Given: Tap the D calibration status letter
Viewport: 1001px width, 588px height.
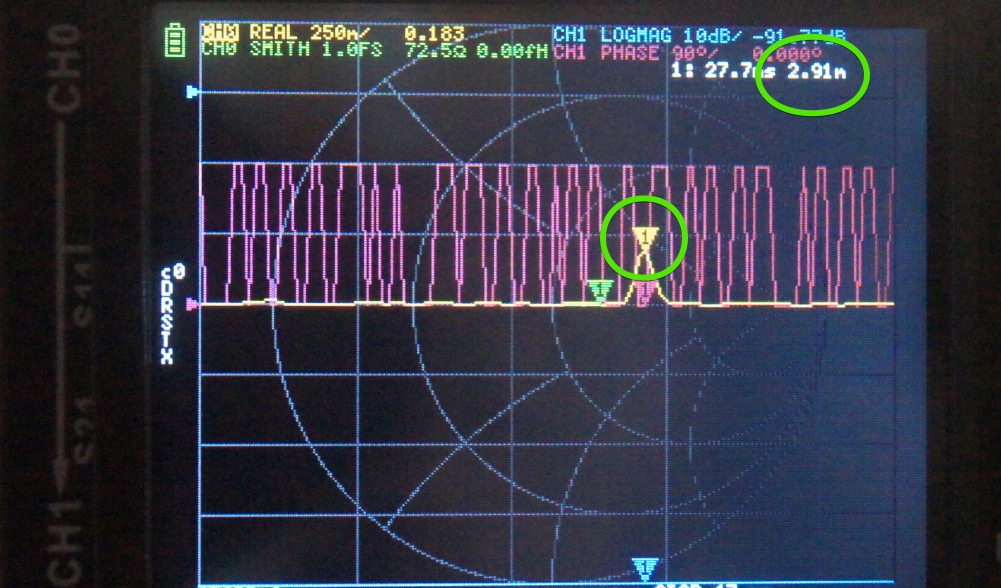Looking at the screenshot, I should tap(167, 290).
